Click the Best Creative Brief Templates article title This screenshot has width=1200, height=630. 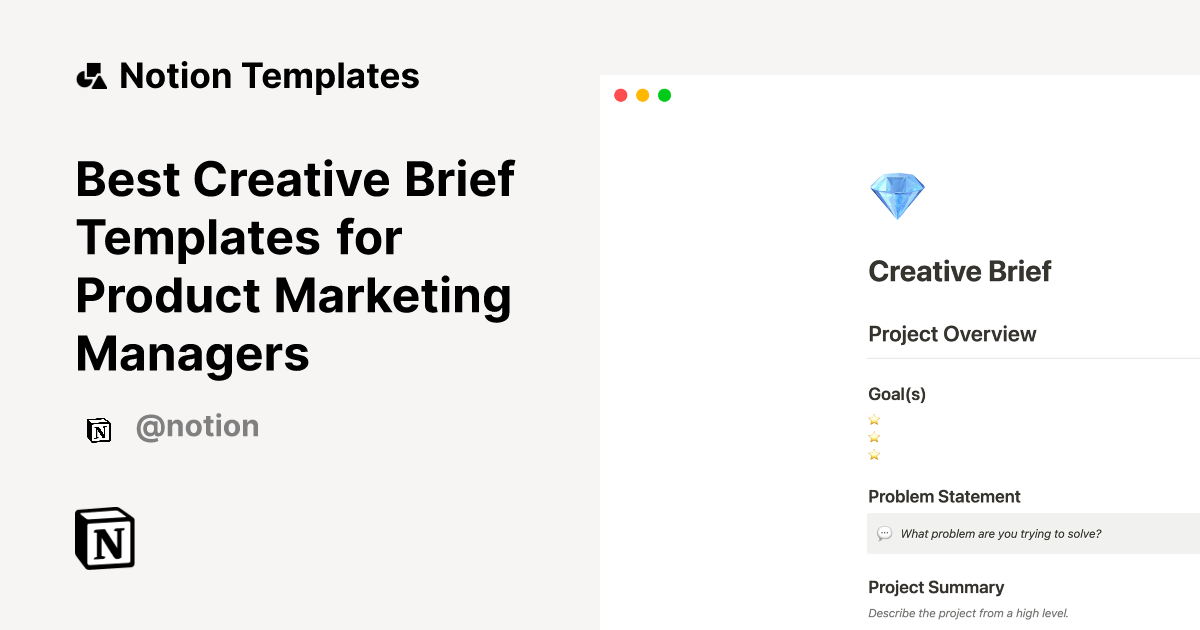[x=295, y=267]
